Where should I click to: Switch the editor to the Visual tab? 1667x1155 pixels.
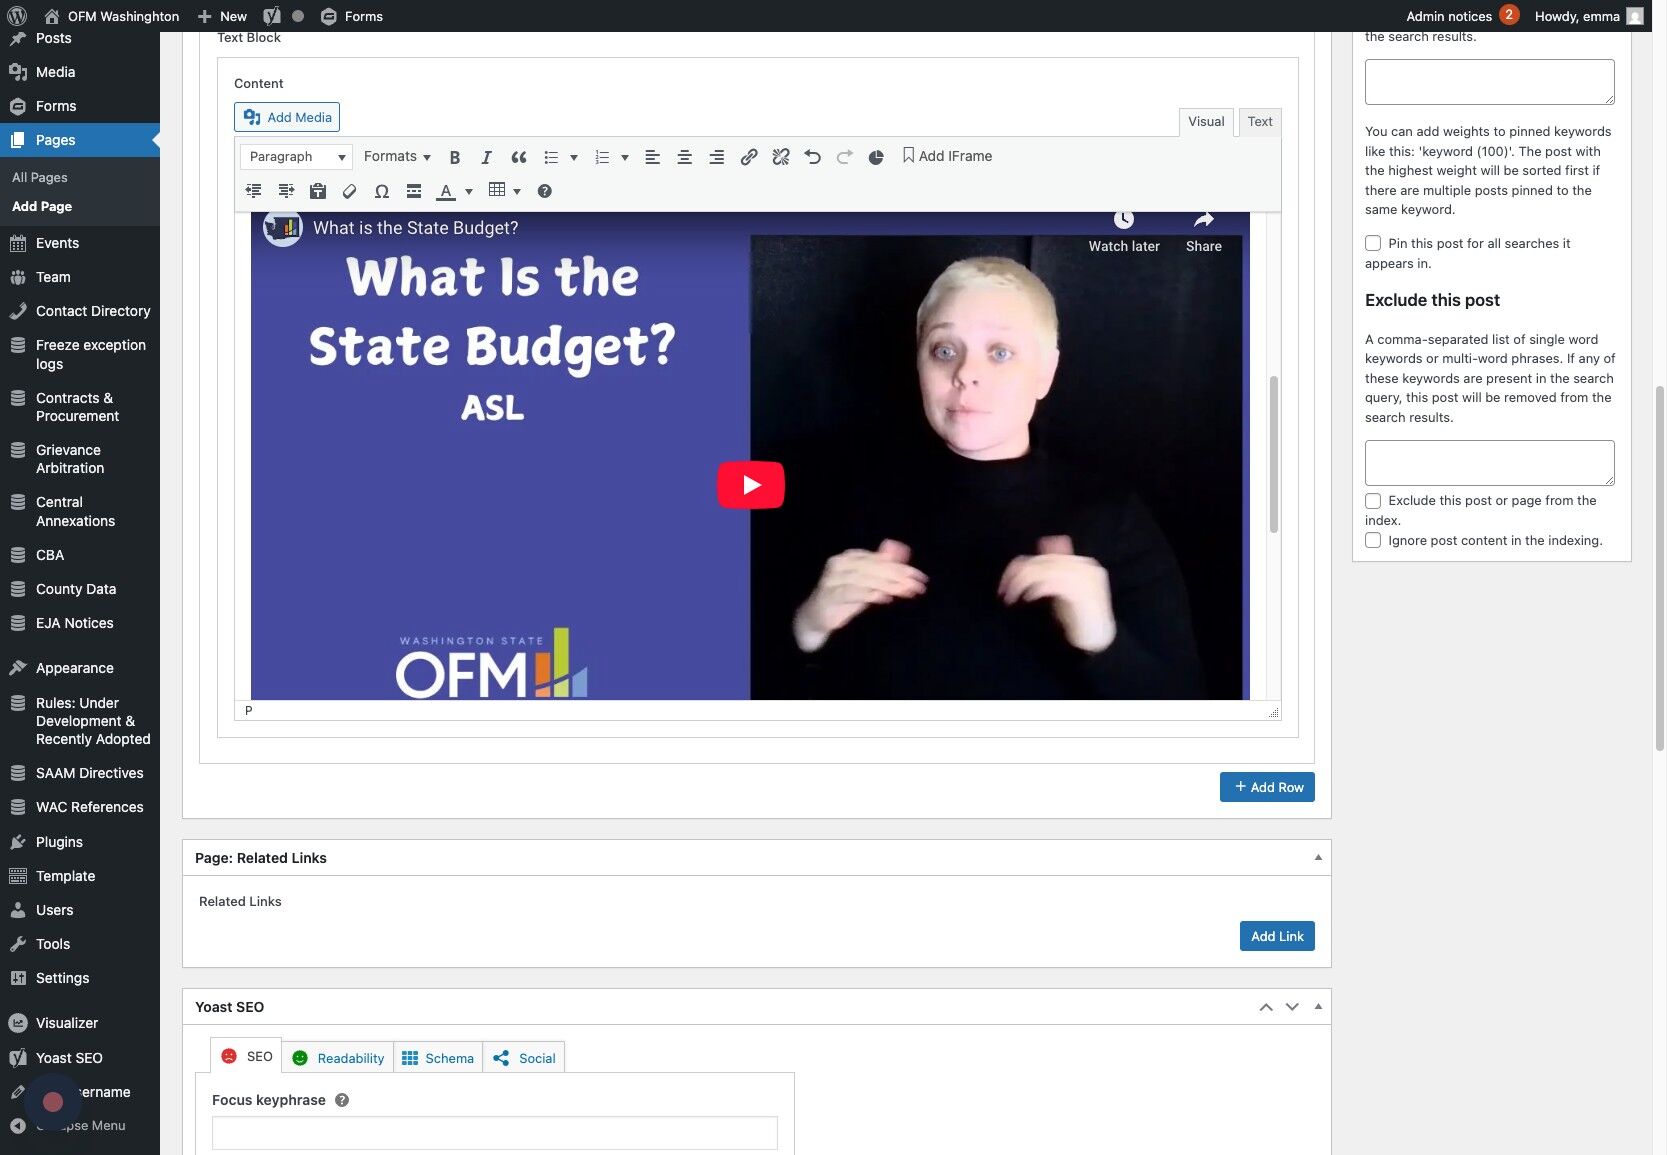[1206, 122]
